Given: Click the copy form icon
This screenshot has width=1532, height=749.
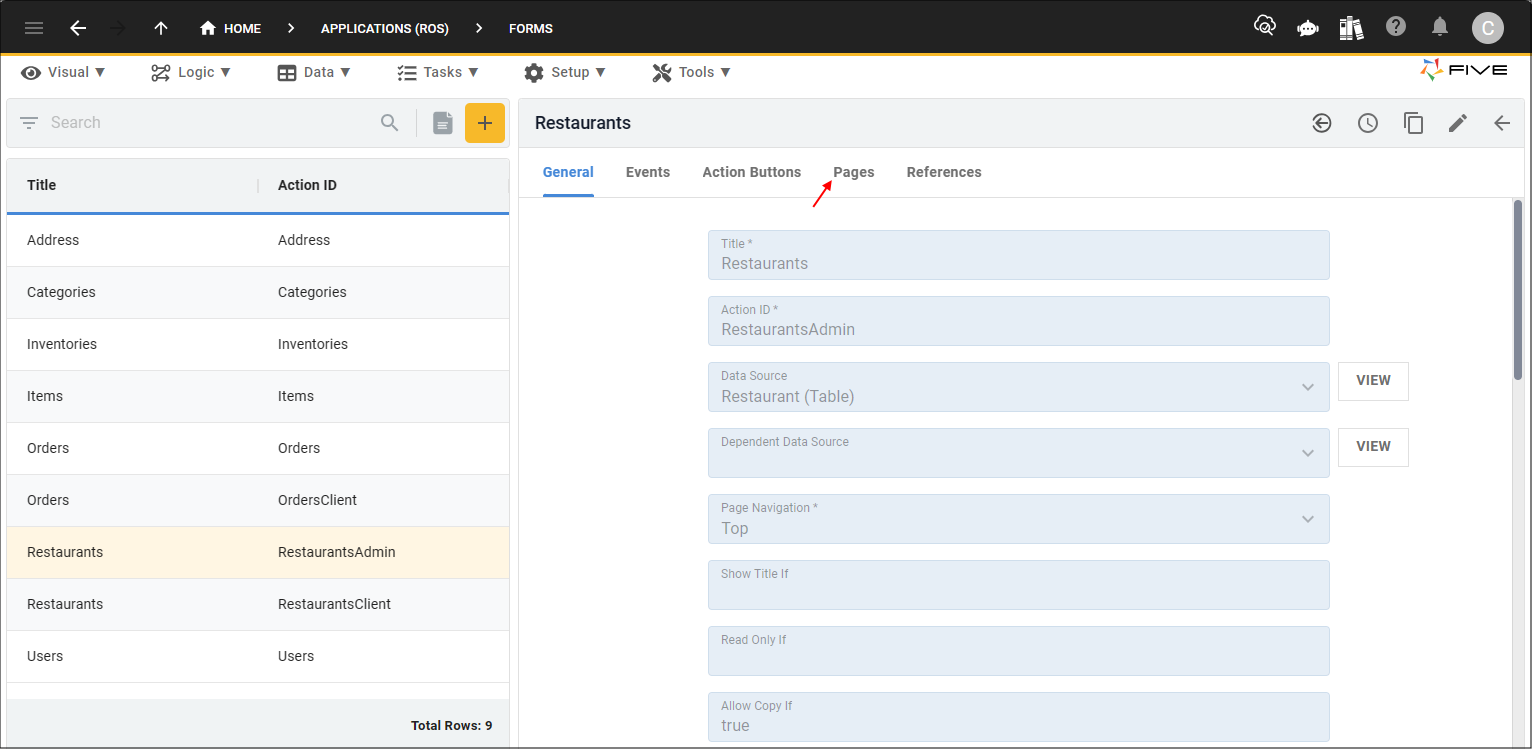Looking at the screenshot, I should click(1413, 123).
